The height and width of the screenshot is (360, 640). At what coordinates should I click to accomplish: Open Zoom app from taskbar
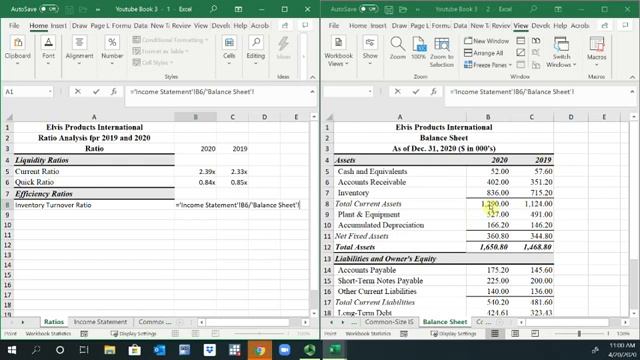pos(284,350)
